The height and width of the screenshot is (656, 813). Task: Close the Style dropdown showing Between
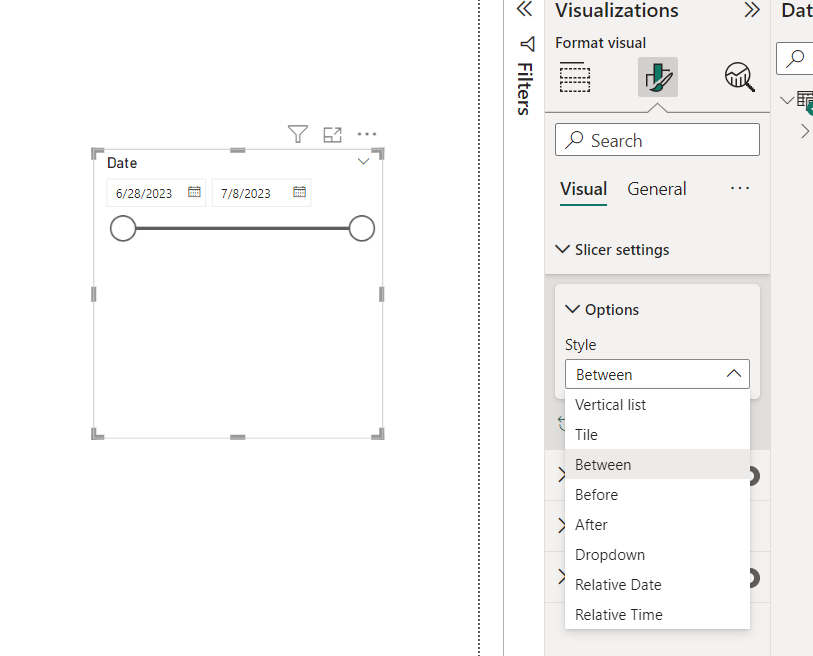pyautogui.click(x=657, y=374)
